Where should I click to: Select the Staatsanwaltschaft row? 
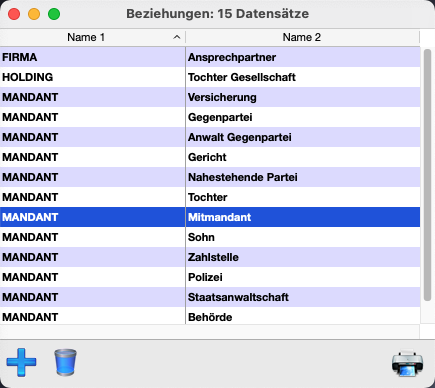point(210,297)
